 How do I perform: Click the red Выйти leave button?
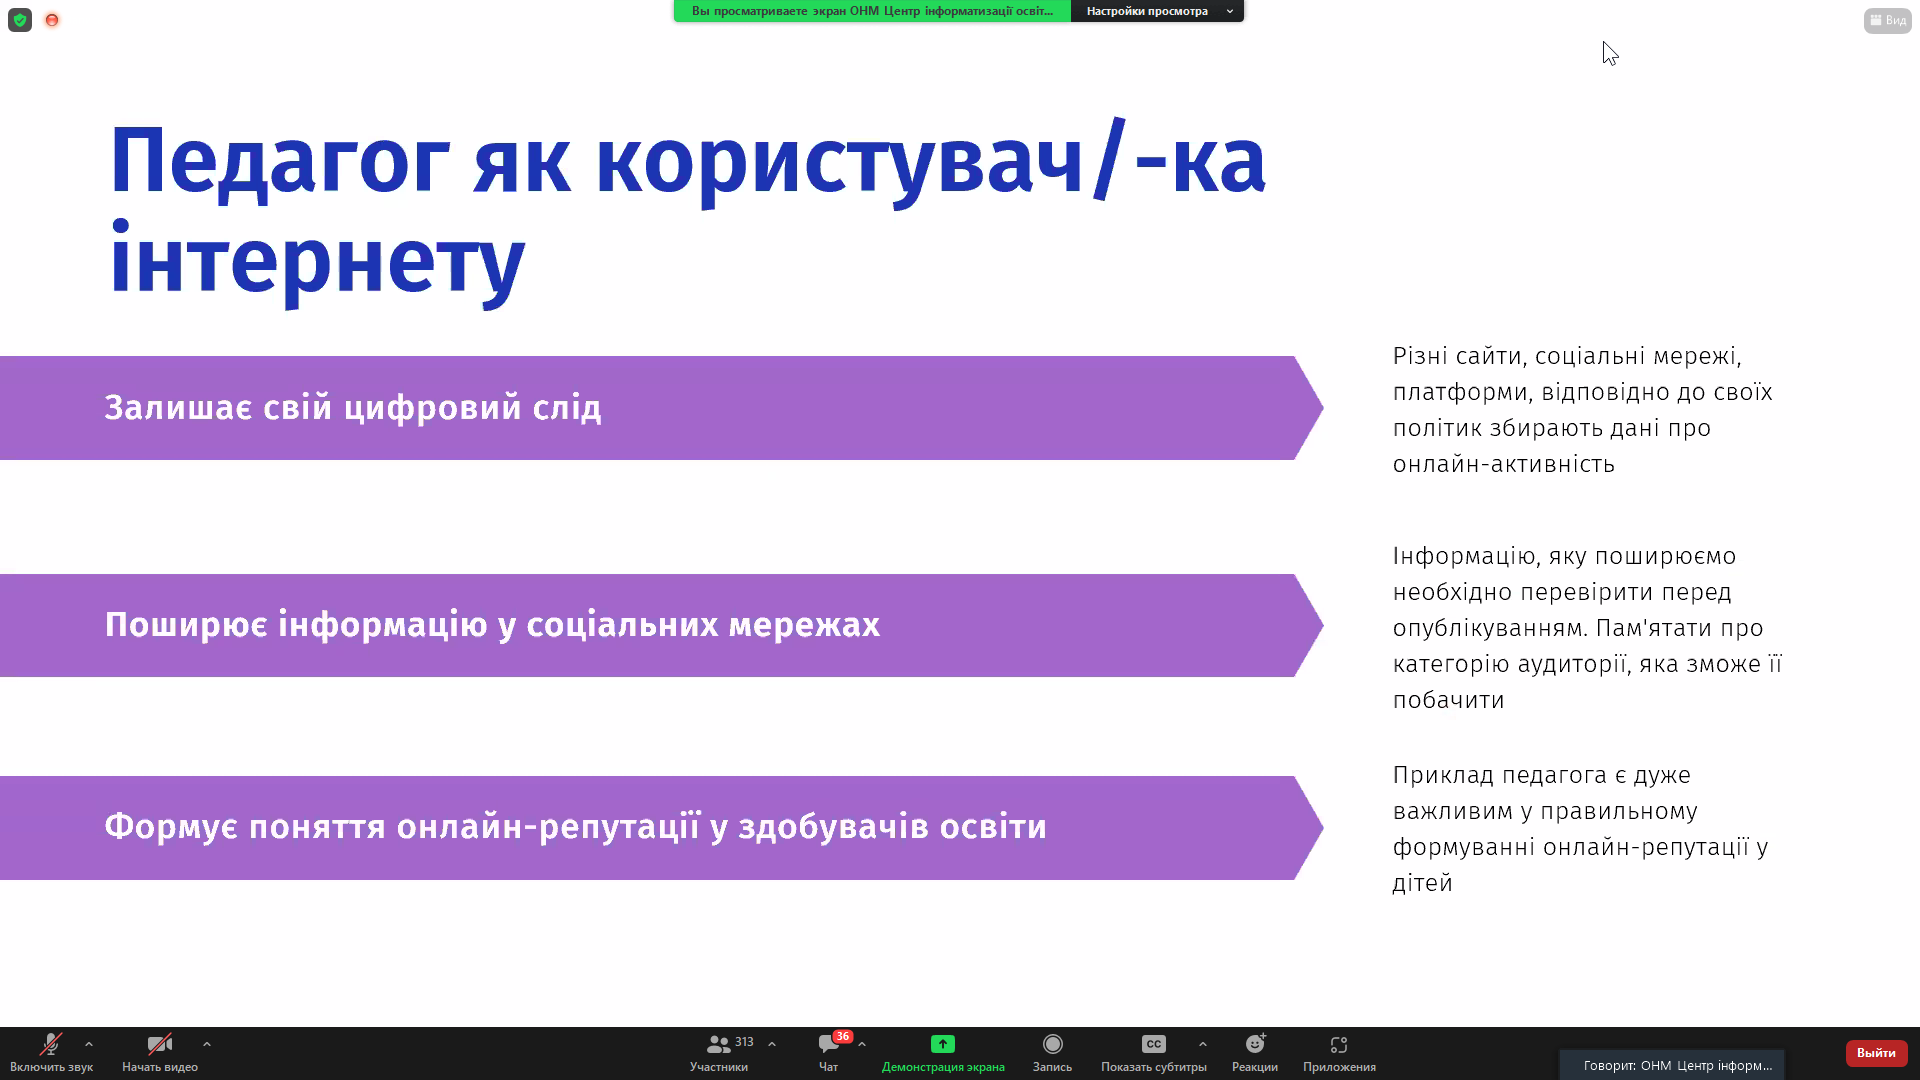[1876, 1053]
